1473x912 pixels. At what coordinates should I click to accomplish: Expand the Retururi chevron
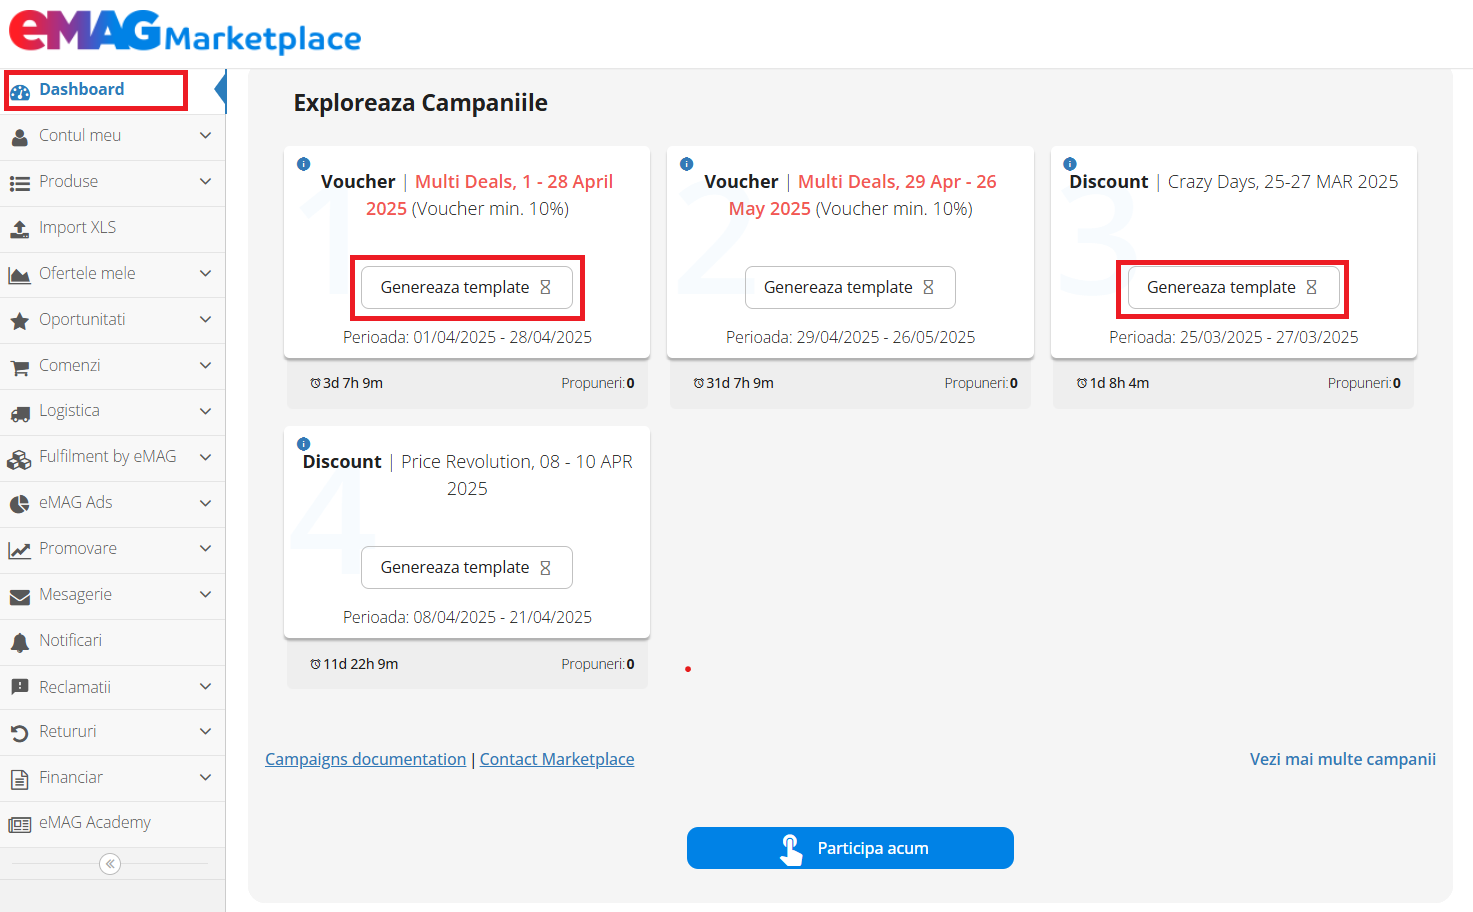[205, 731]
